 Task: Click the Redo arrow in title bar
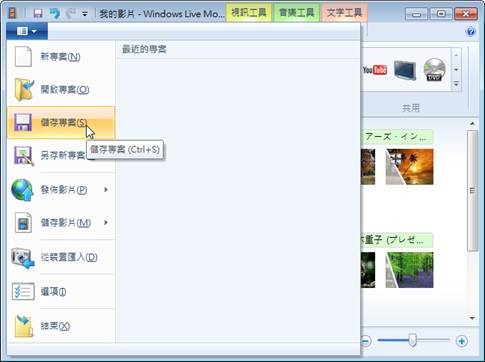(x=71, y=13)
